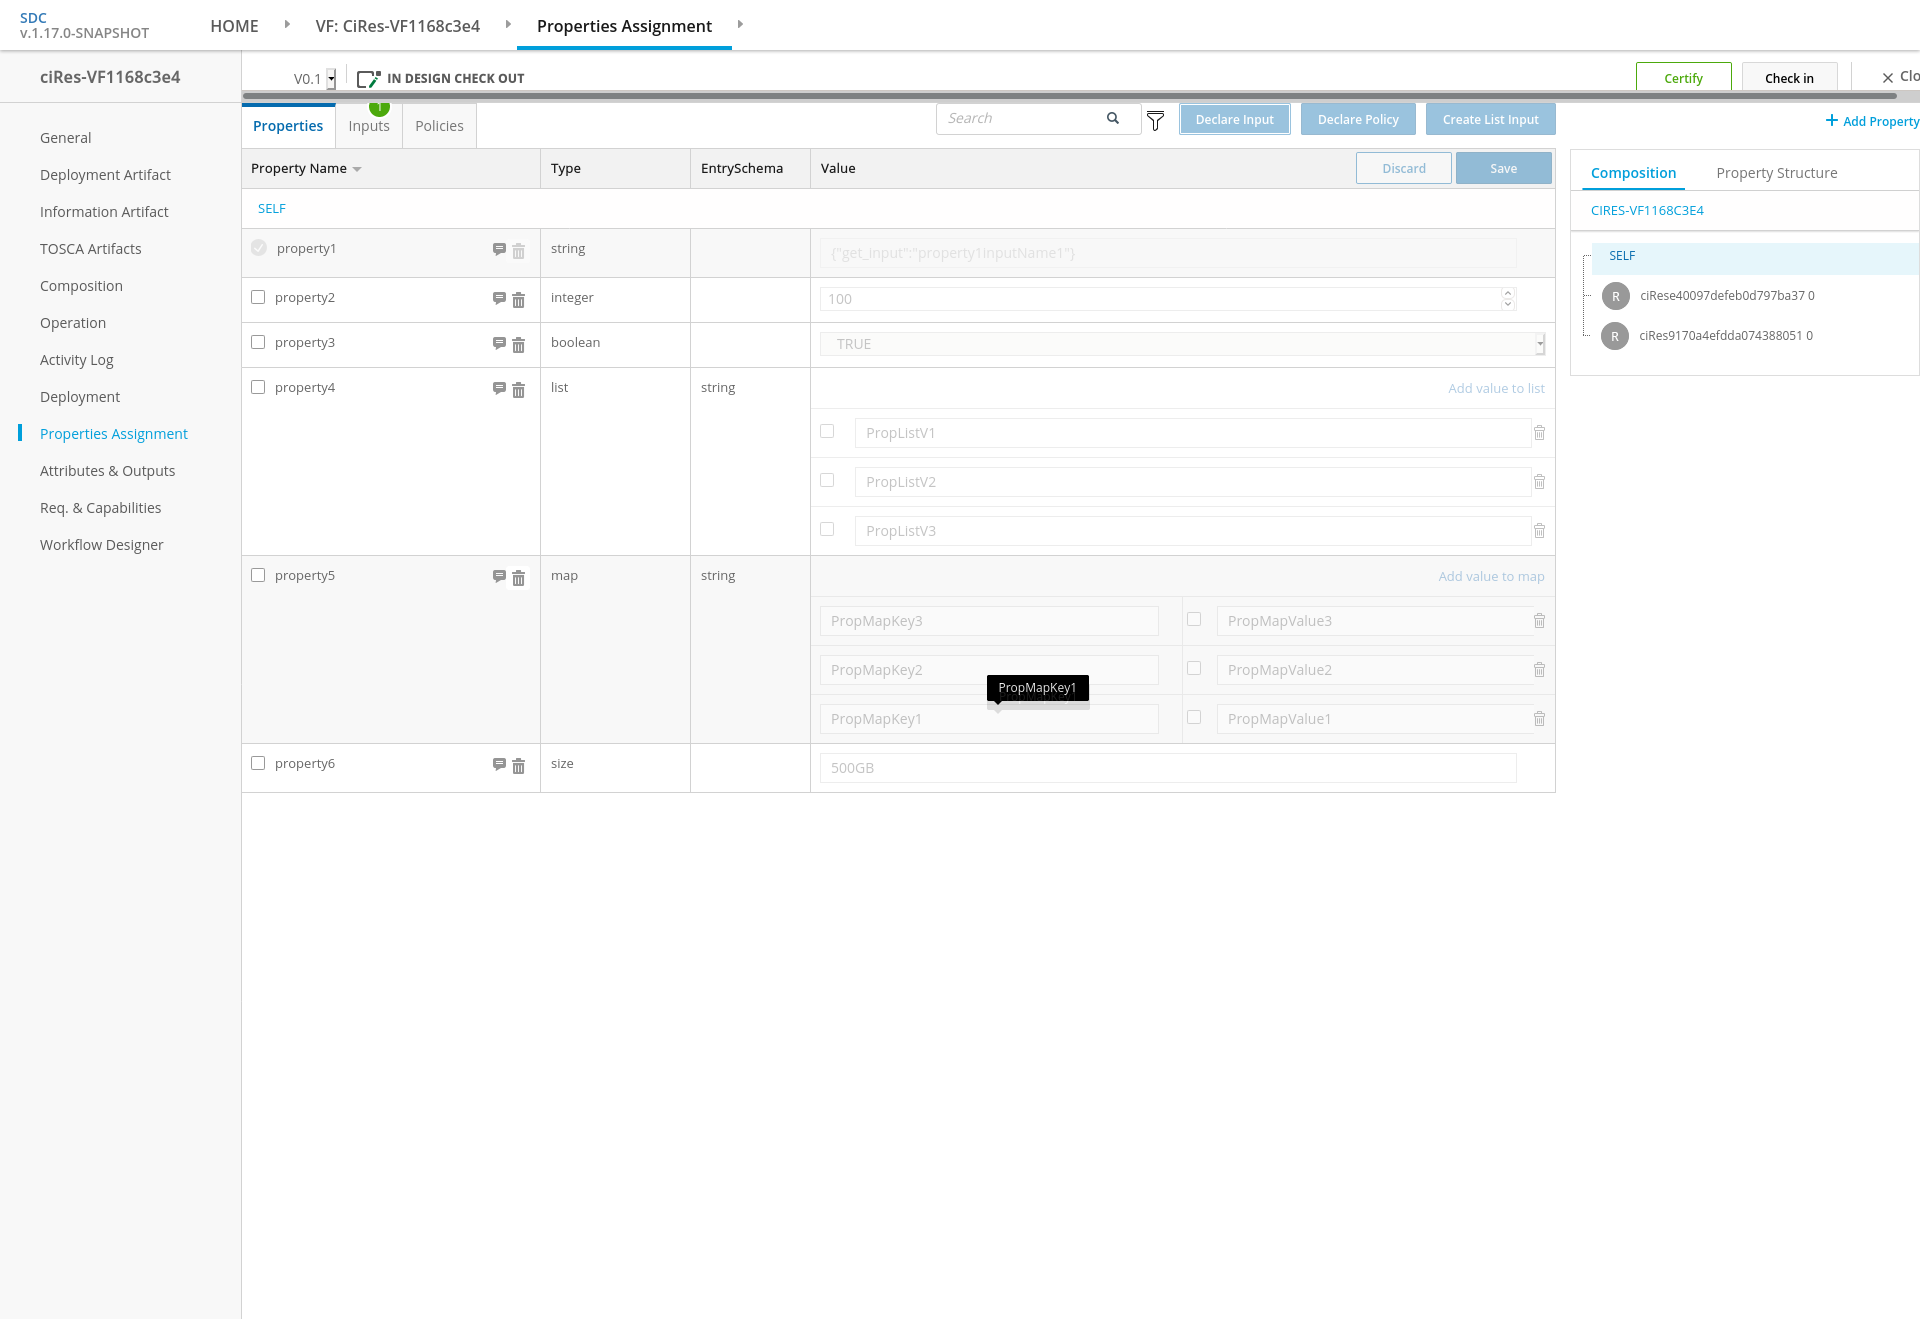1920x1319 pixels.
Task: Adjust the property2 integer stepper arrows
Action: pyautogui.click(x=1508, y=299)
